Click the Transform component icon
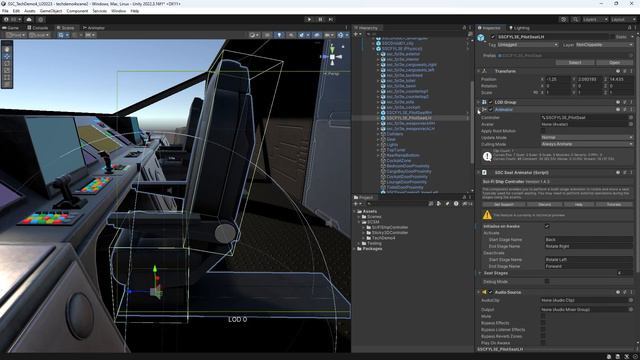Screen dimensions: 640x360 coord(484,71)
